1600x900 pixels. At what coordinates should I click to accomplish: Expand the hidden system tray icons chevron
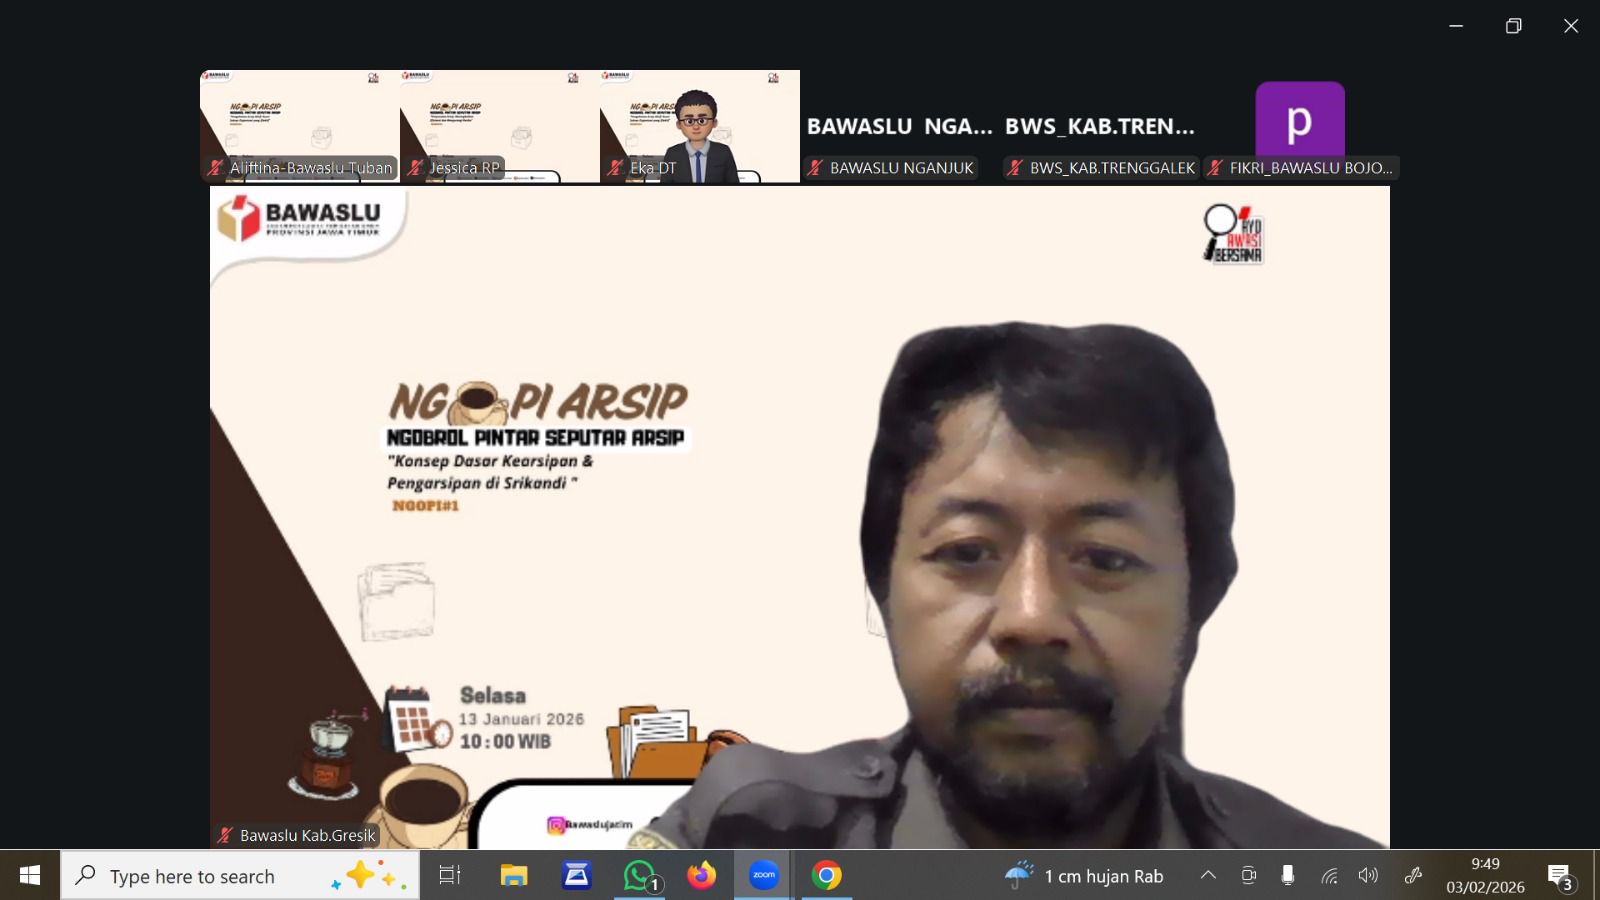tap(1208, 876)
